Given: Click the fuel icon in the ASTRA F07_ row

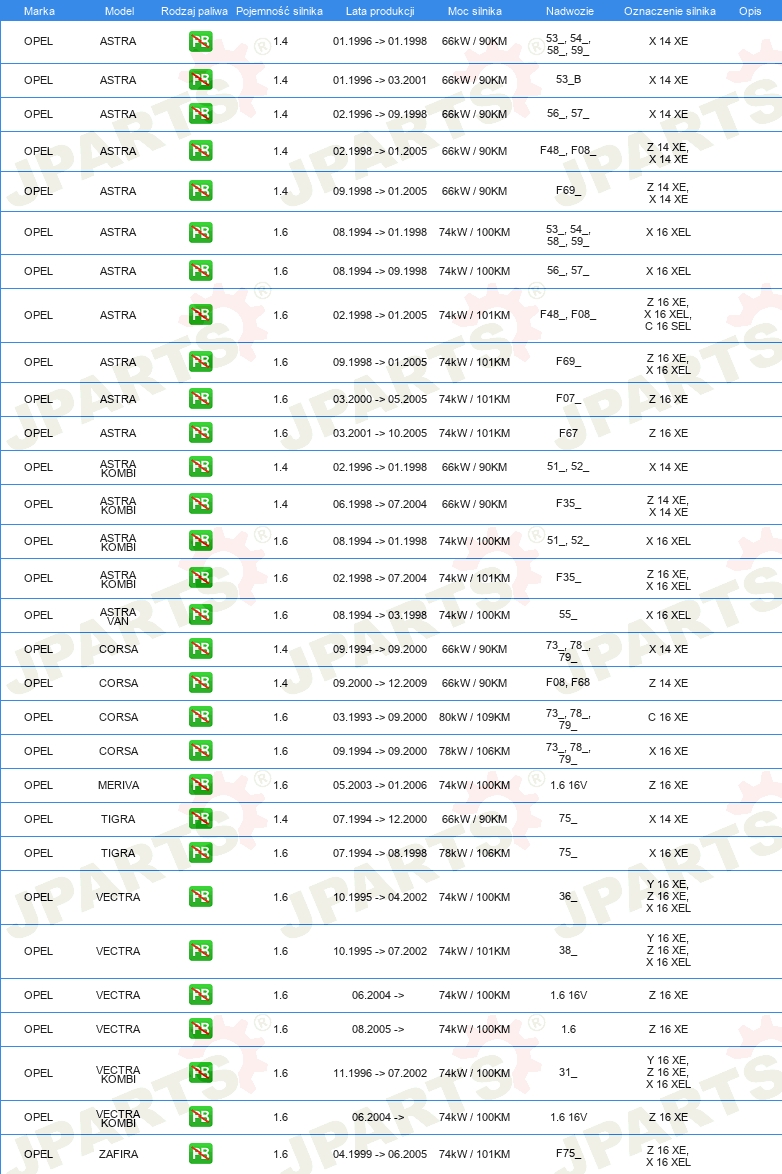Looking at the screenshot, I should (200, 398).
